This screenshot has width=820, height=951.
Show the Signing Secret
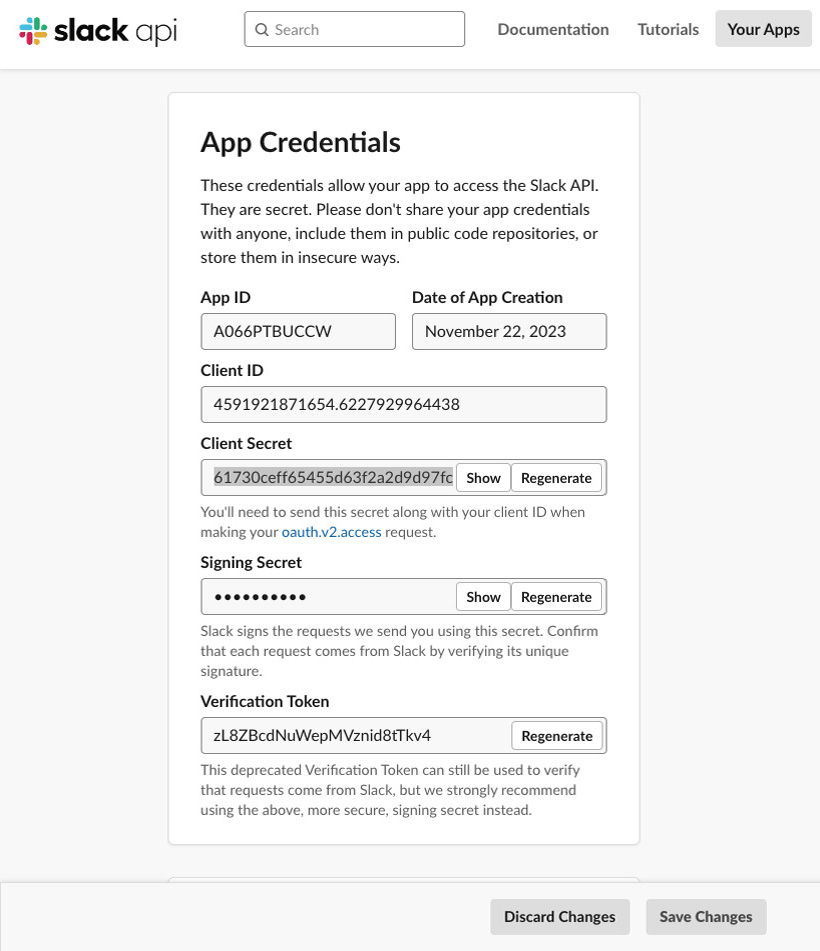click(x=483, y=597)
